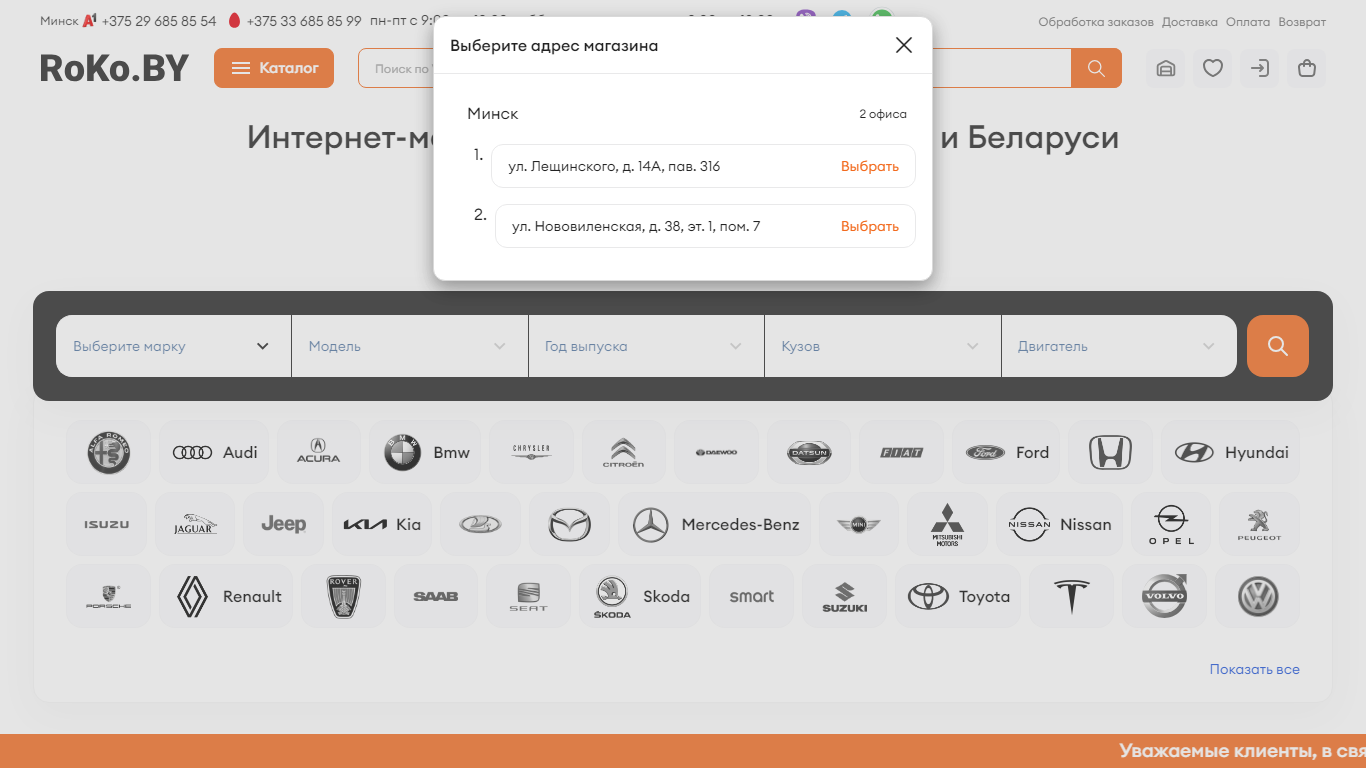The width and height of the screenshot is (1366, 768).
Task: Open the Возврат link
Action: pos(1302,21)
